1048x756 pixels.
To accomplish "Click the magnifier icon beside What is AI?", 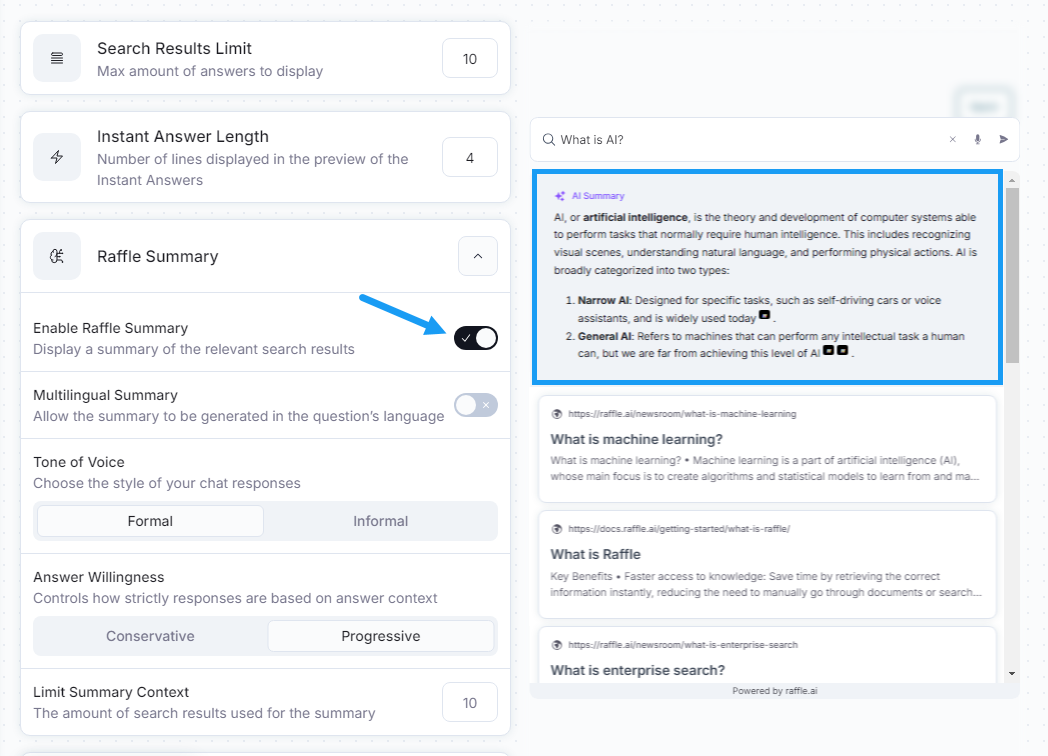I will tap(549, 139).
